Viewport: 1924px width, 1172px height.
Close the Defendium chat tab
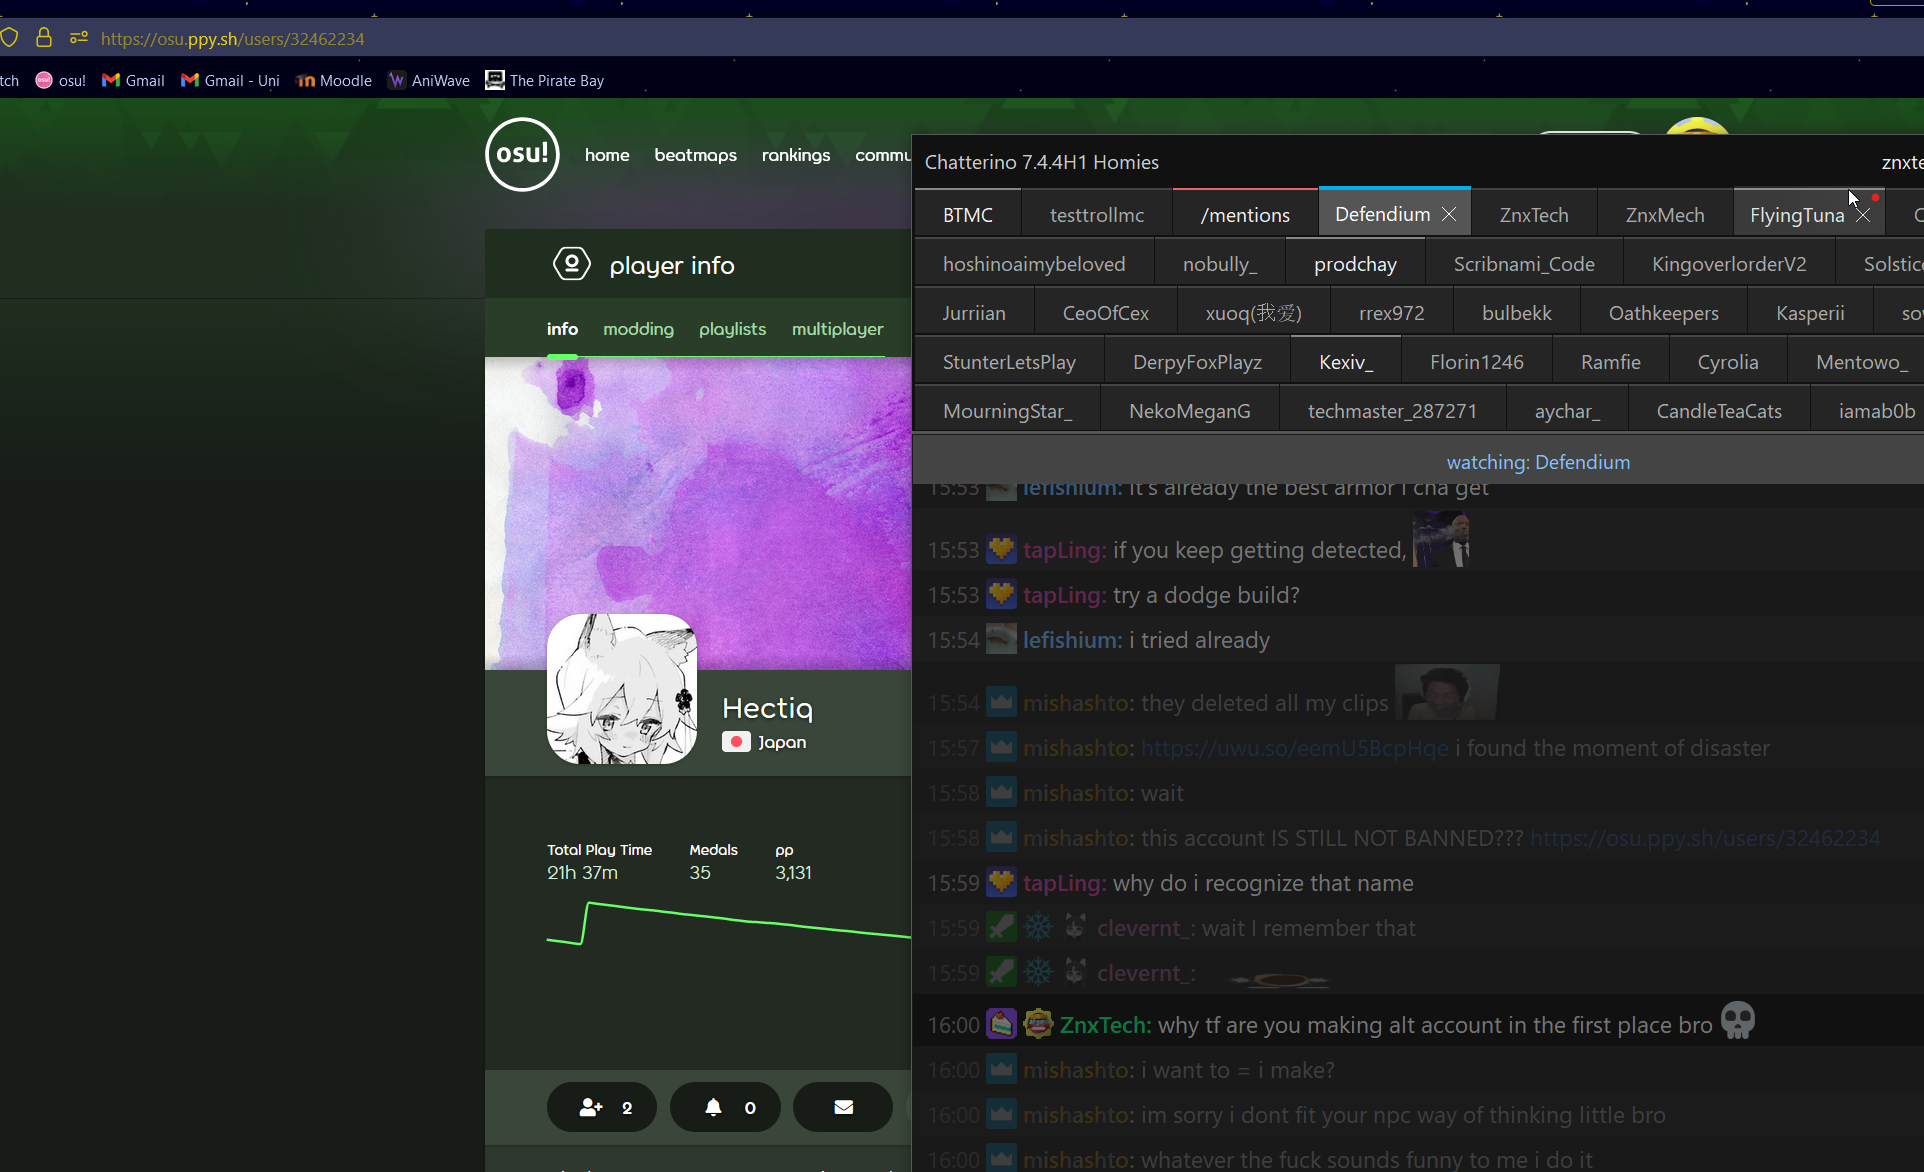(1449, 214)
